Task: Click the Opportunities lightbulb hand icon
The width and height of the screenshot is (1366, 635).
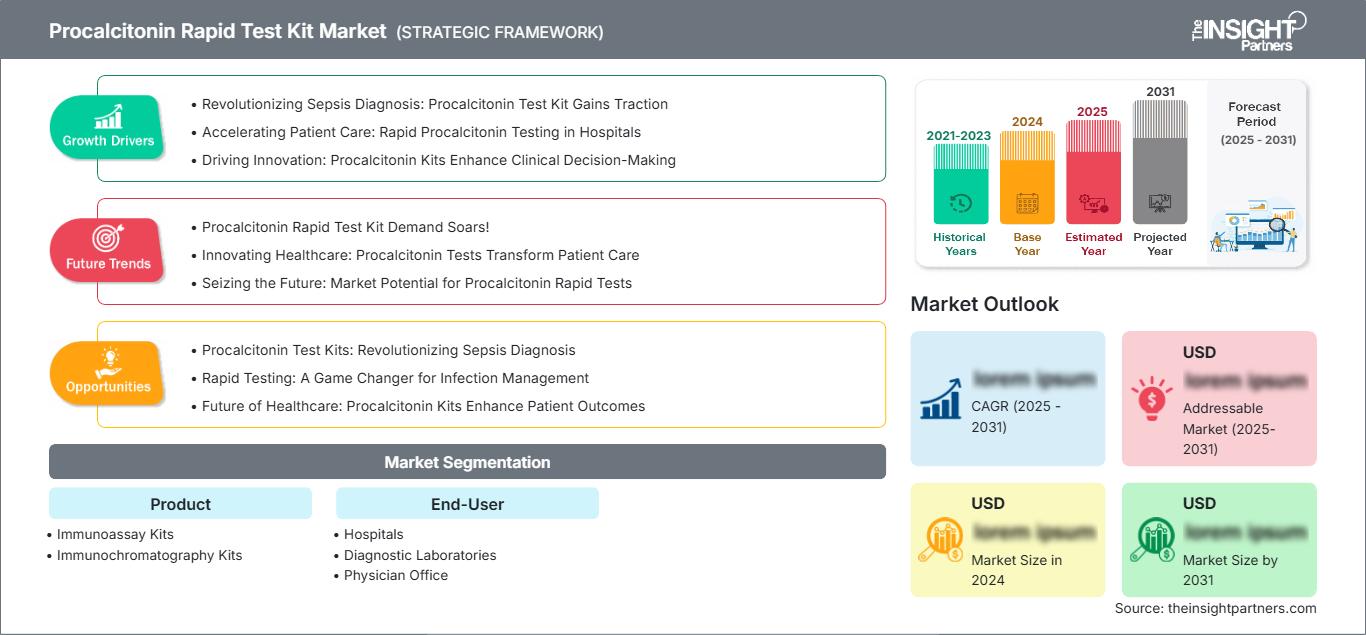Action: (108, 362)
